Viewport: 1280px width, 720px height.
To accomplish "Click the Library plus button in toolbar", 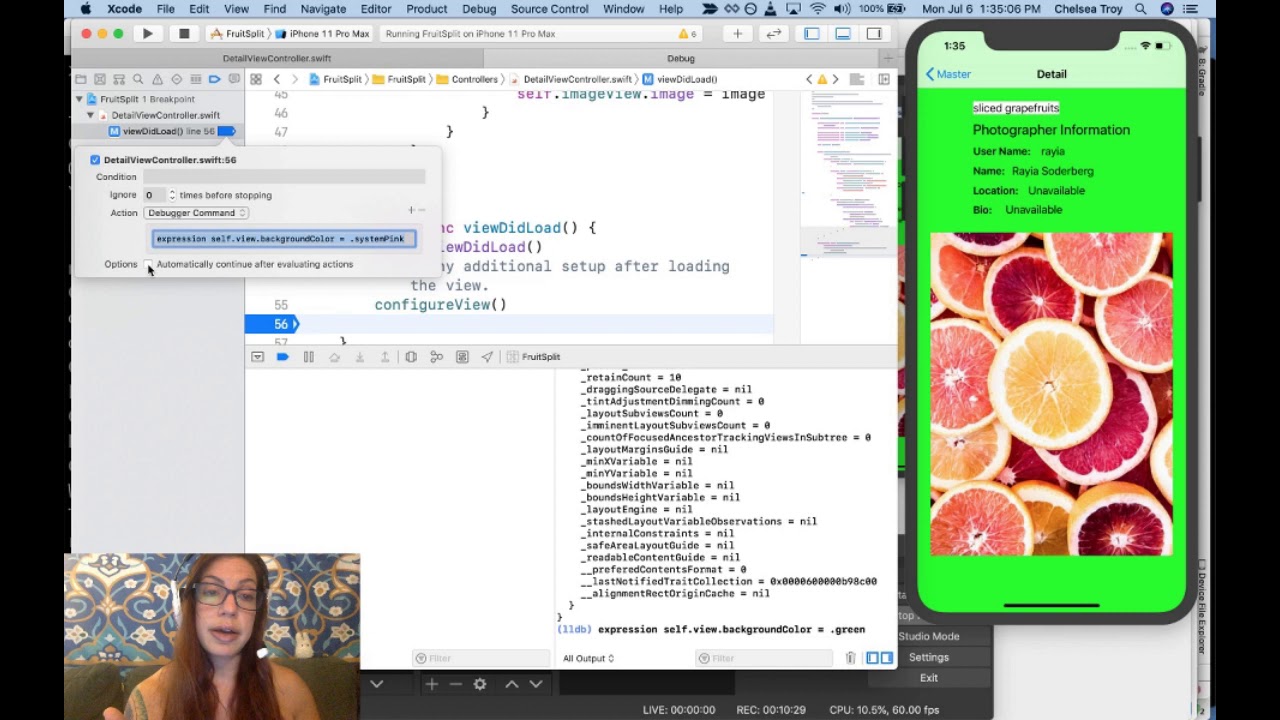I will [x=737, y=34].
